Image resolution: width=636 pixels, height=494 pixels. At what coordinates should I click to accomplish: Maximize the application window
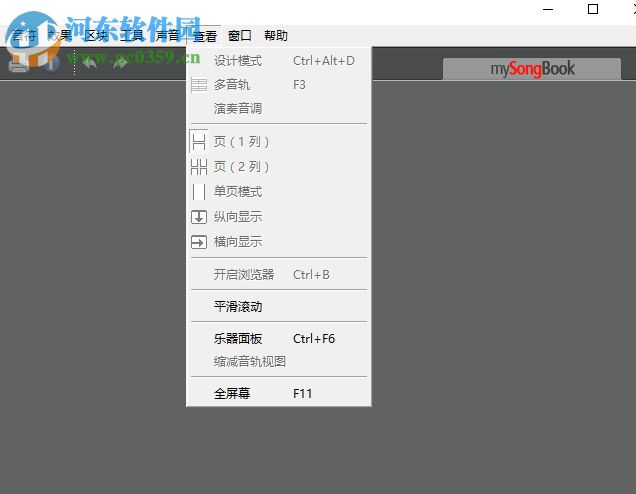593,9
